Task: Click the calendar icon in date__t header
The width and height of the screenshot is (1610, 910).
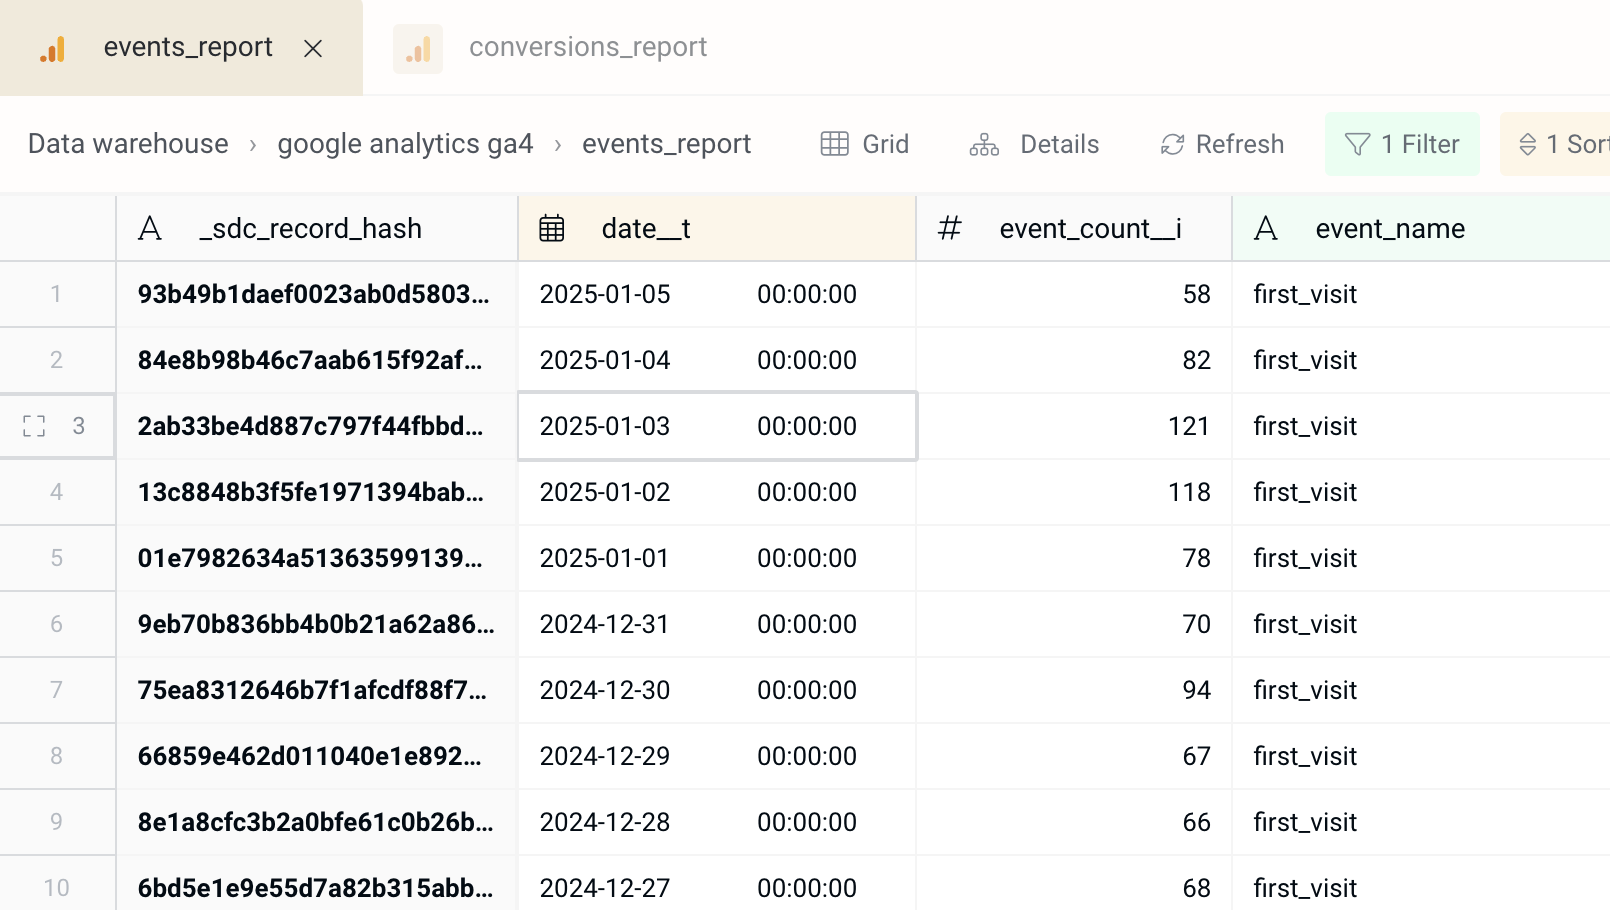Action: pos(552,229)
